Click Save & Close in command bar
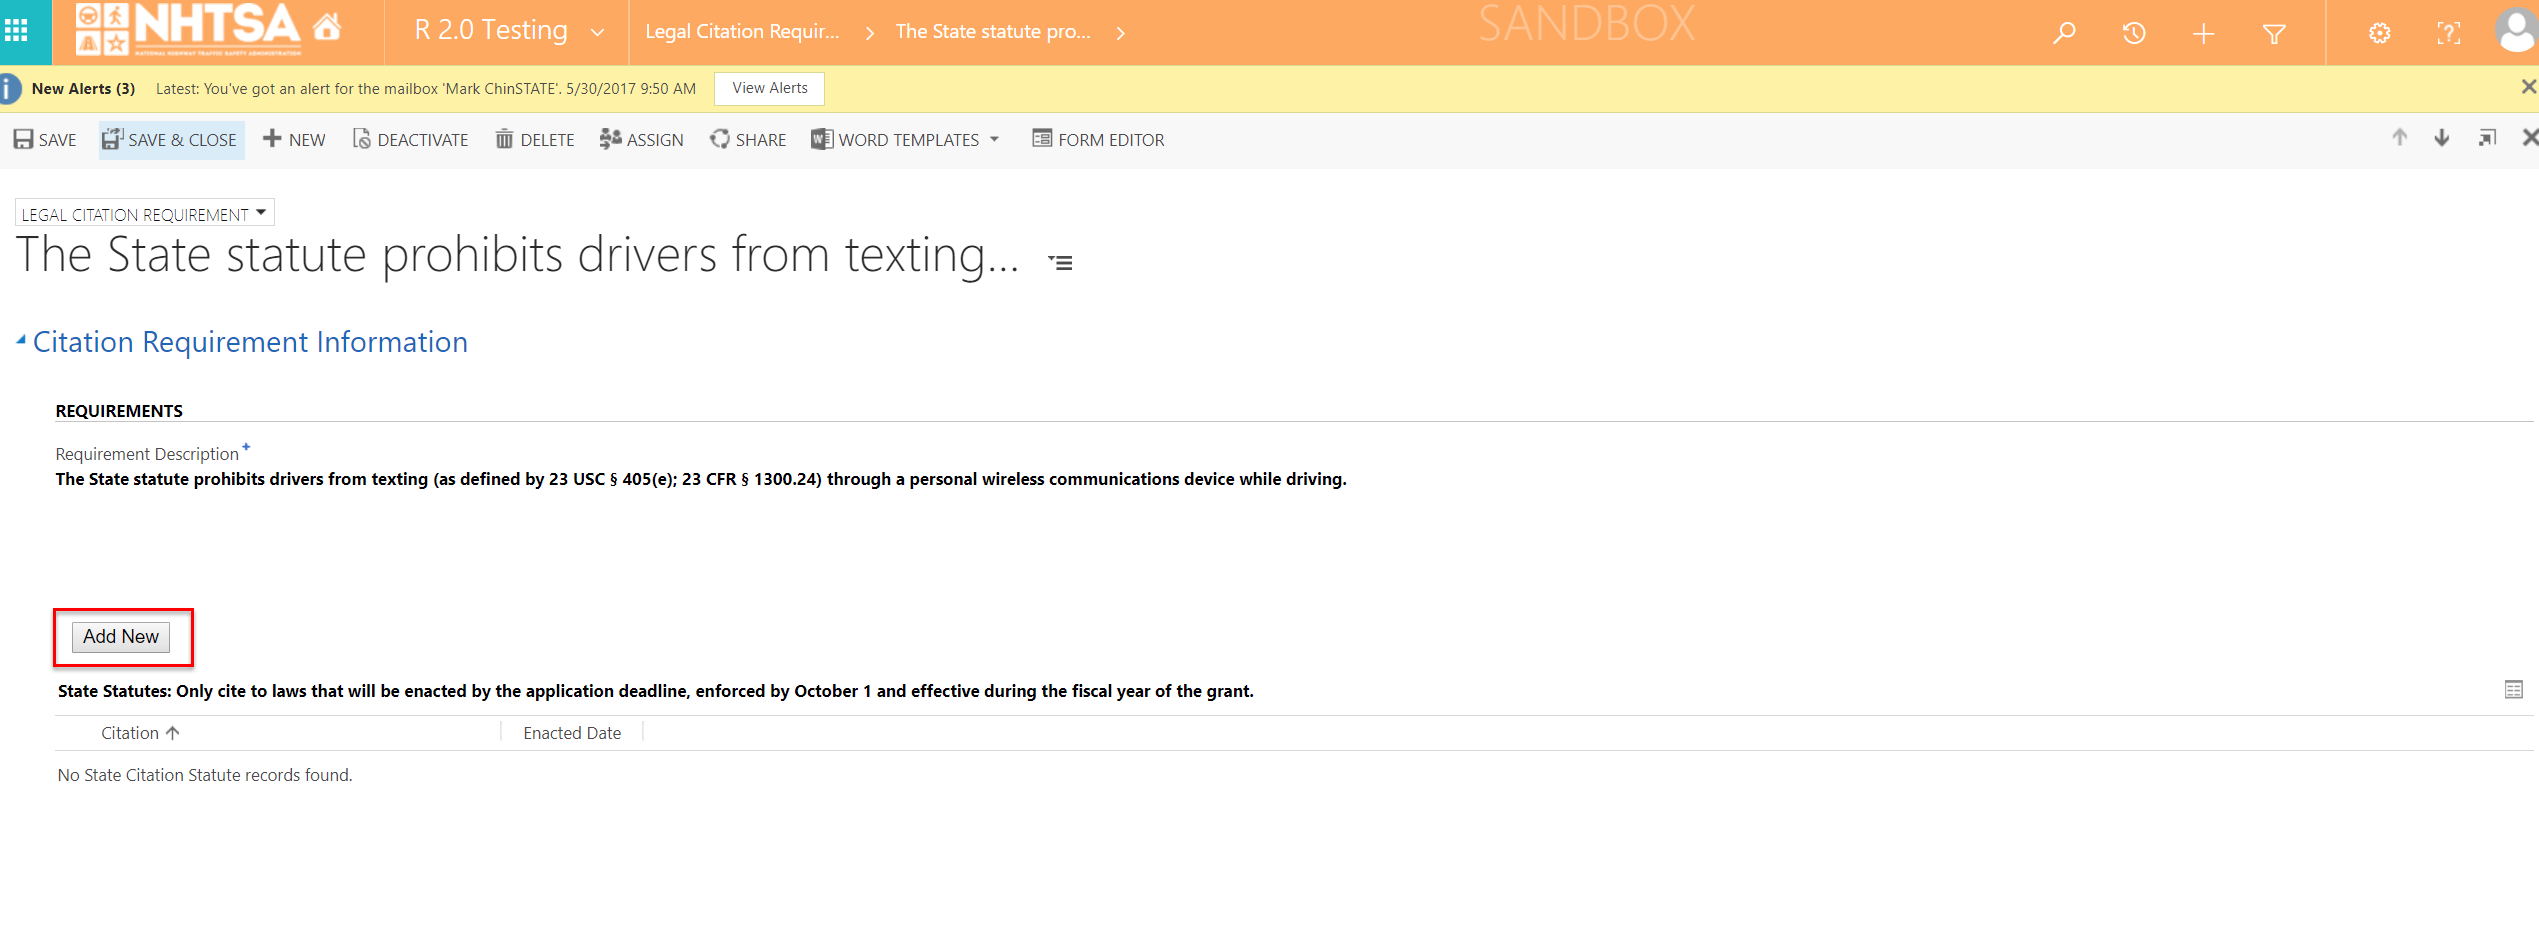The width and height of the screenshot is (2539, 950). tap(171, 140)
